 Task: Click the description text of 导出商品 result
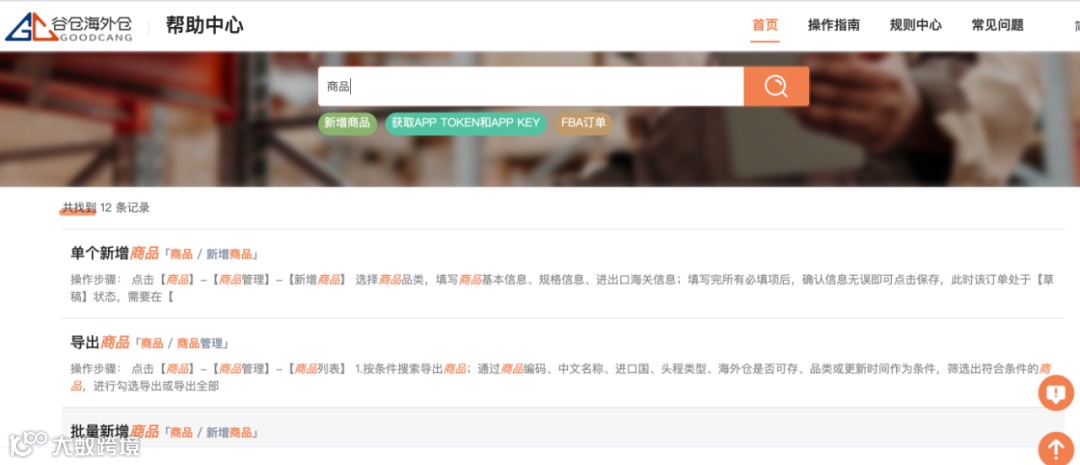tap(561, 378)
